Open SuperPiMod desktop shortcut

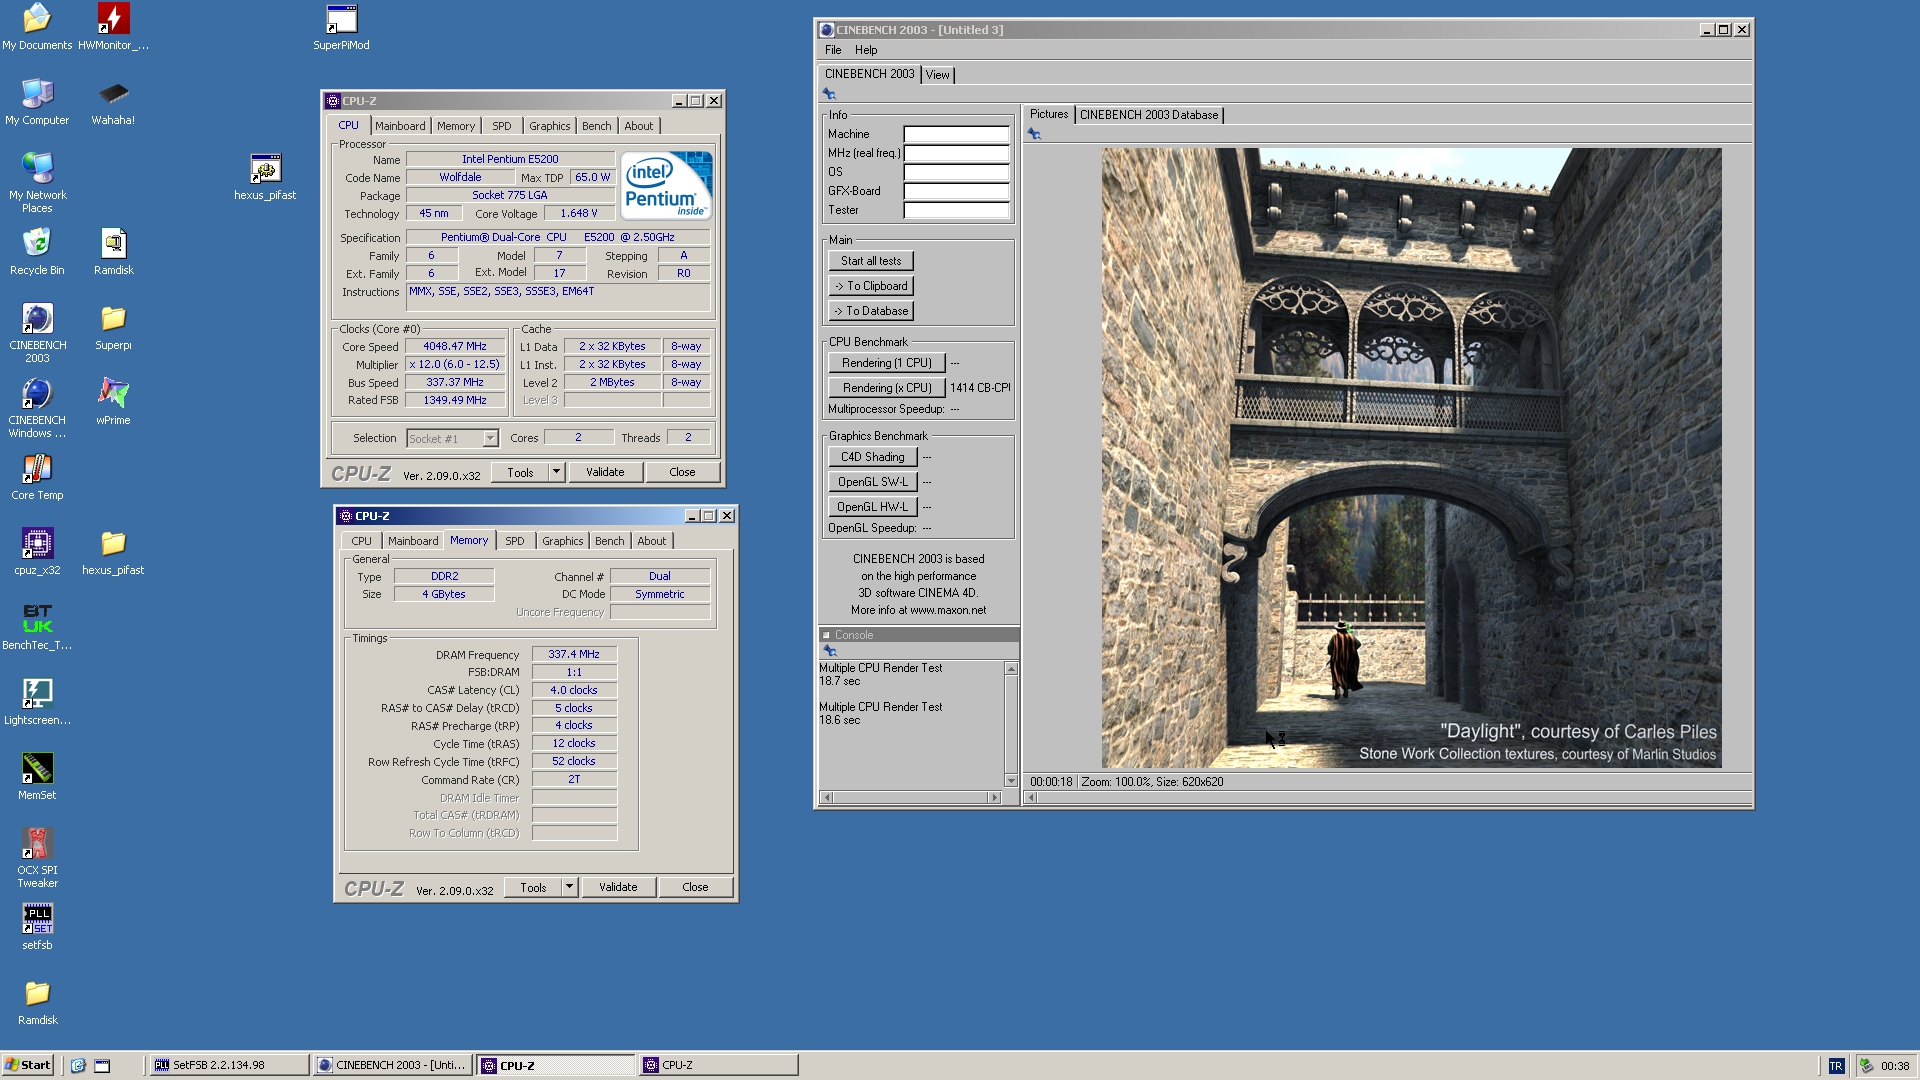[x=341, y=27]
